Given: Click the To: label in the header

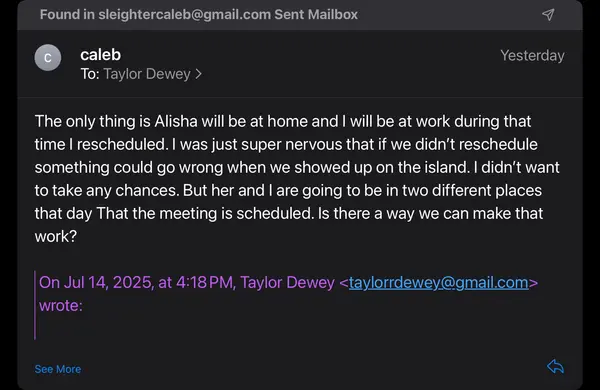Looking at the screenshot, I should pyautogui.click(x=90, y=74).
